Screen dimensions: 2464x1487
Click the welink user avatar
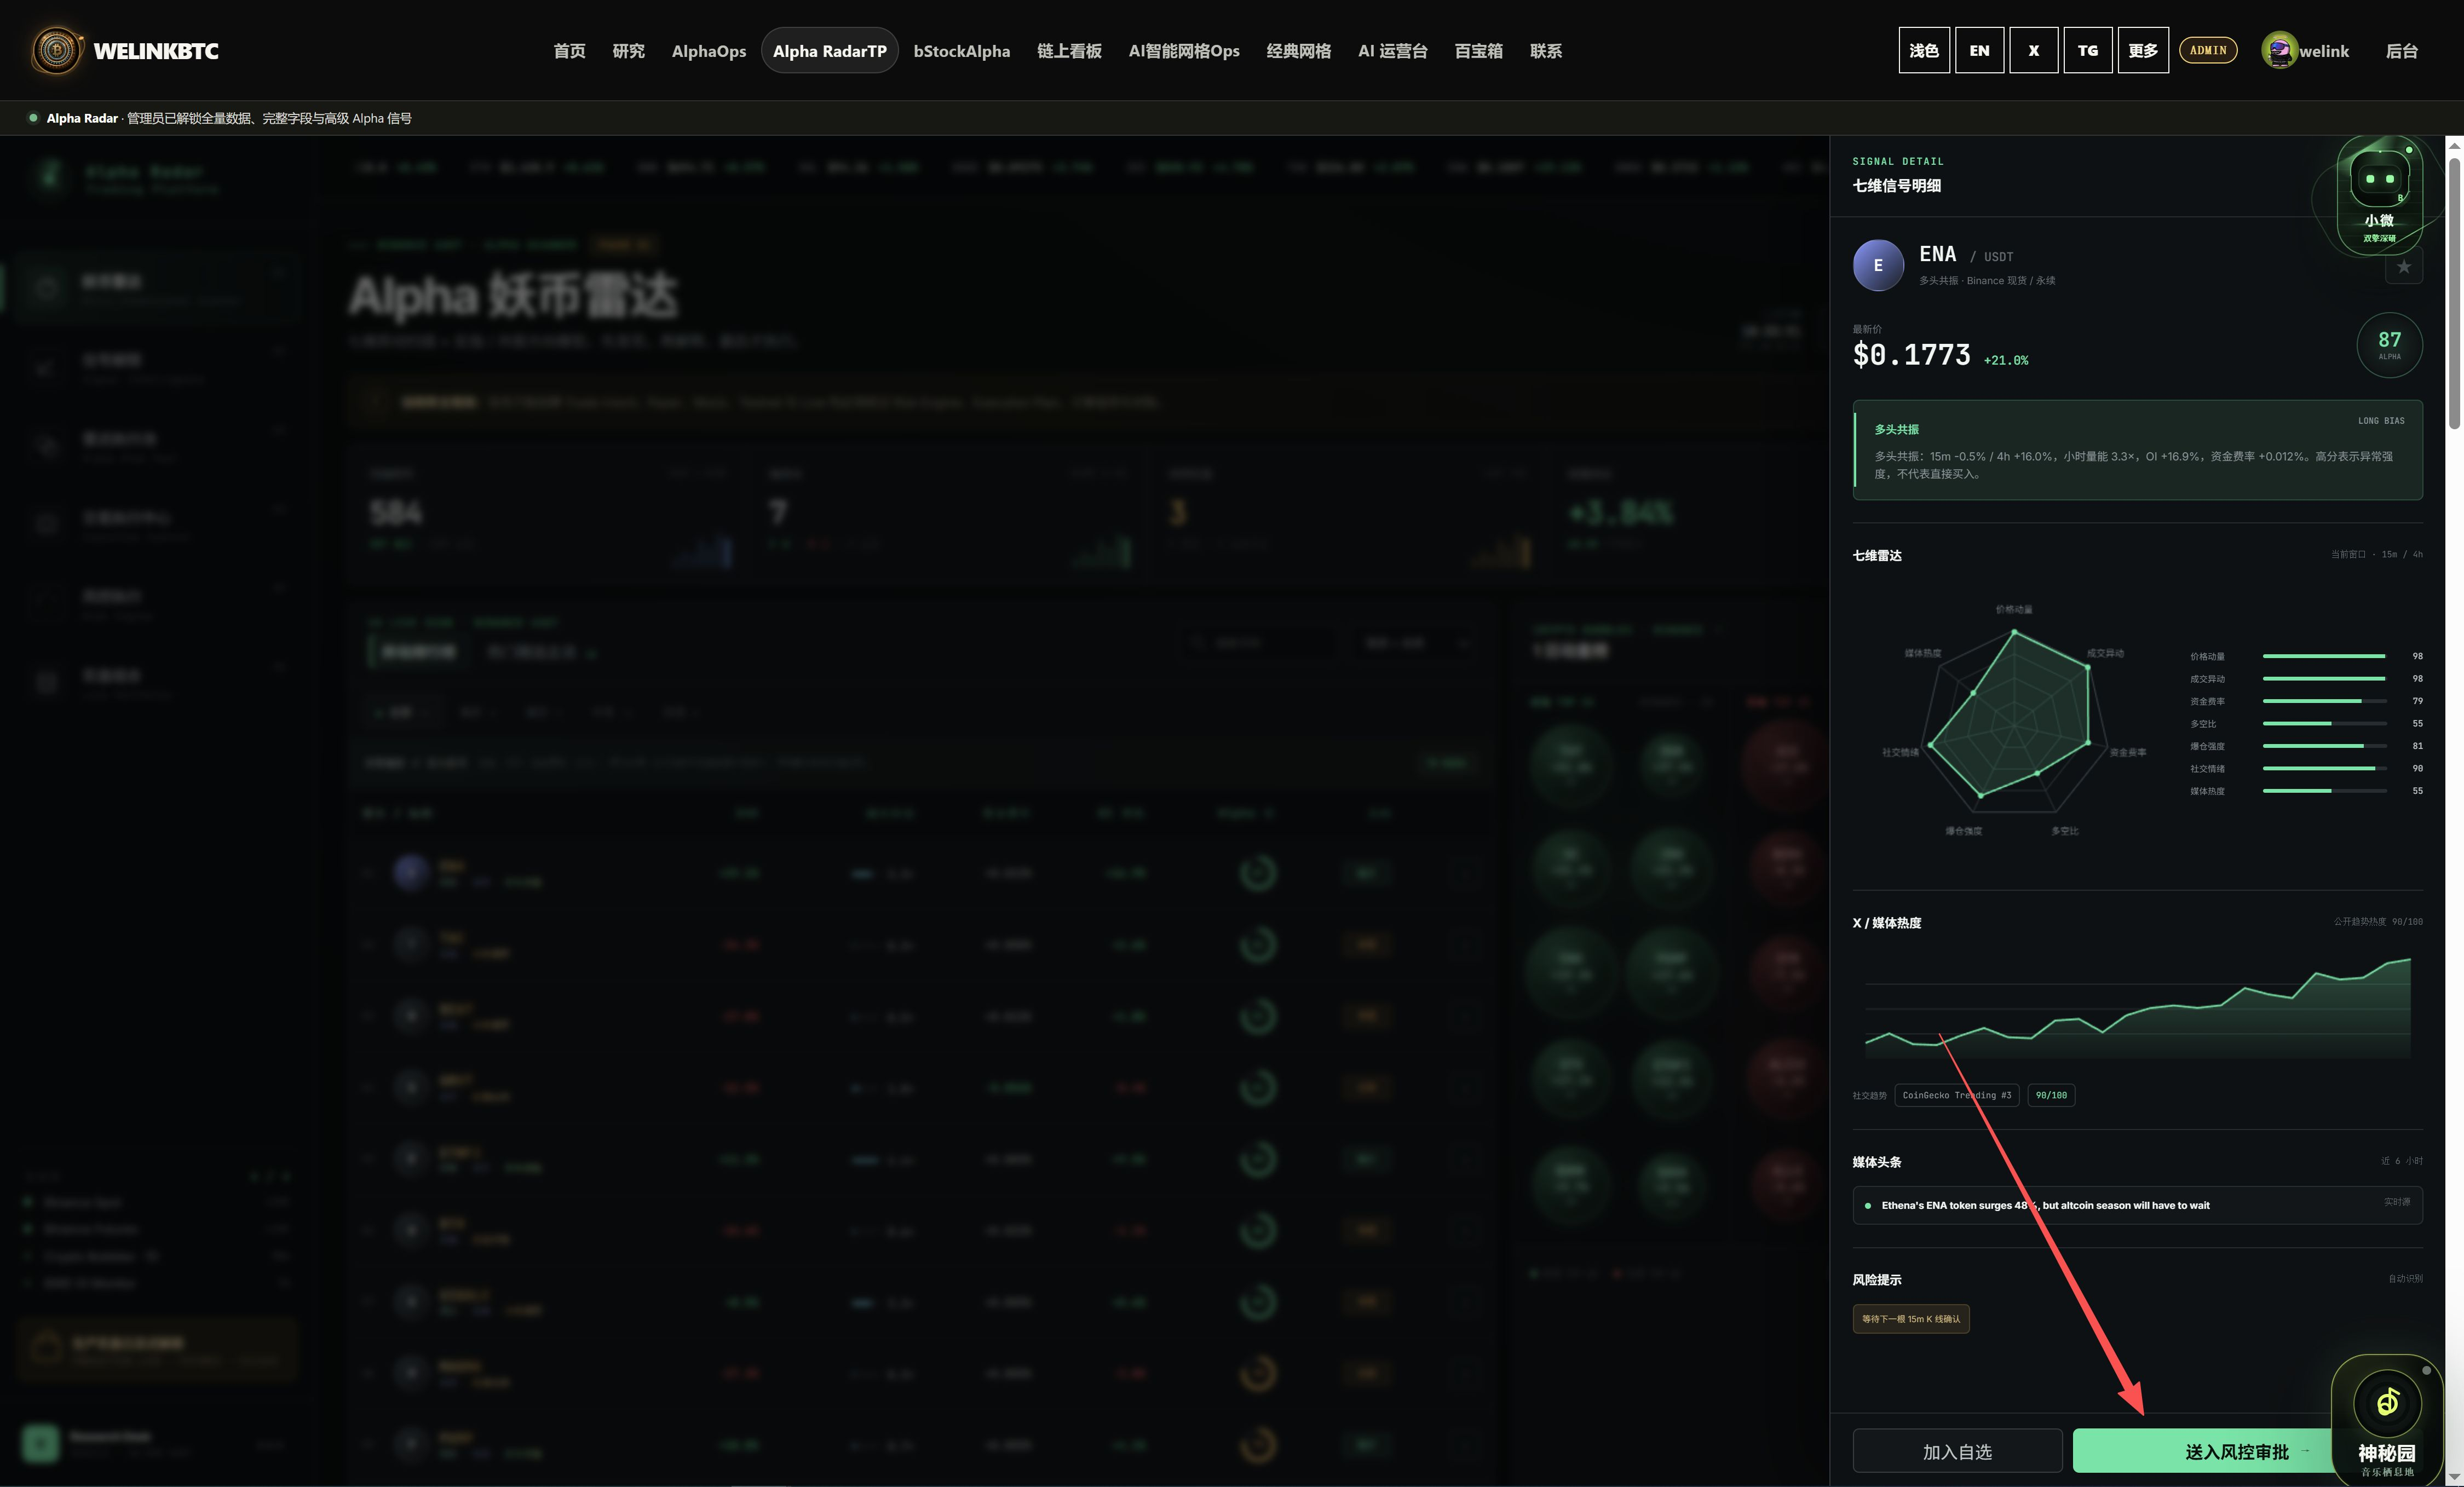(x=2279, y=50)
